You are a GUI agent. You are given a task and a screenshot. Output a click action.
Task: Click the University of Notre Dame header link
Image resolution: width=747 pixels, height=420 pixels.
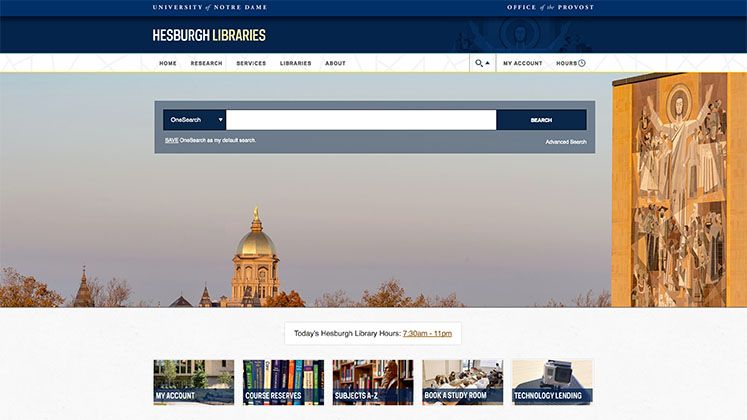click(210, 8)
